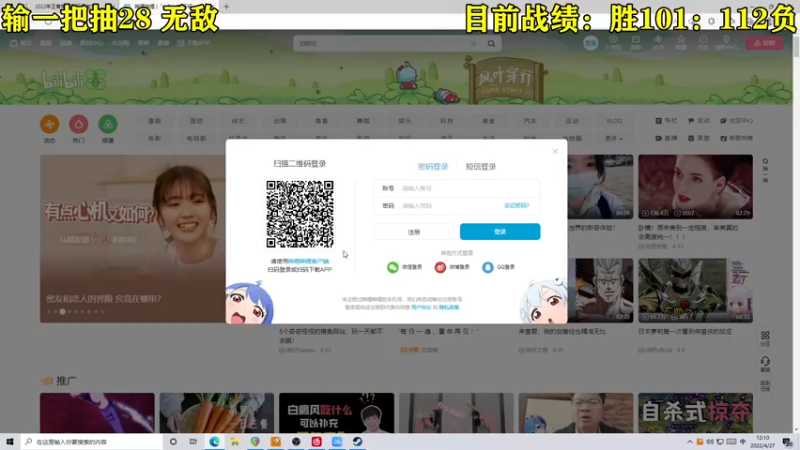Open Microsoft Edge from taskbar
Screen dimensions: 800x450
tap(214, 441)
